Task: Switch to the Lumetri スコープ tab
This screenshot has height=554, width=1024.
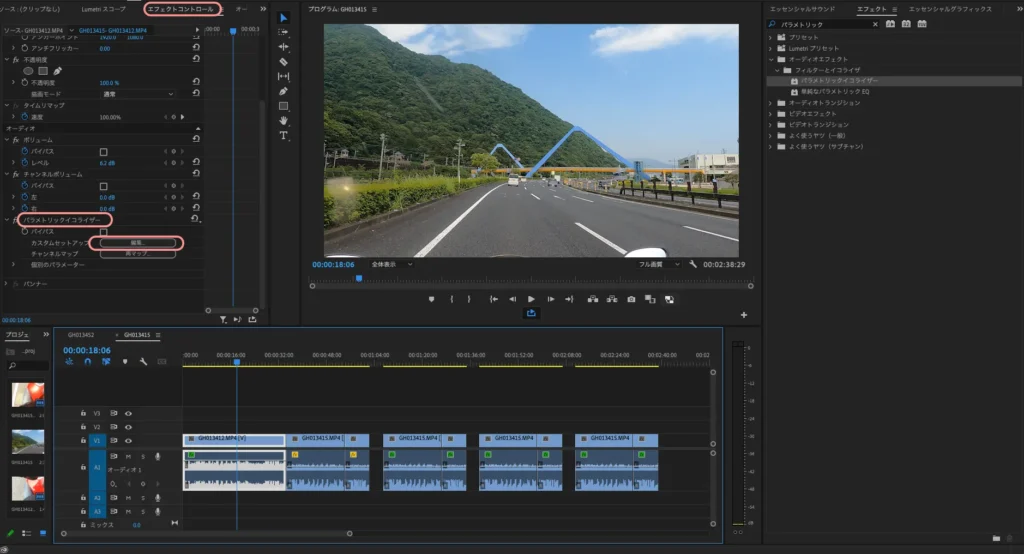Action: pyautogui.click(x=104, y=9)
